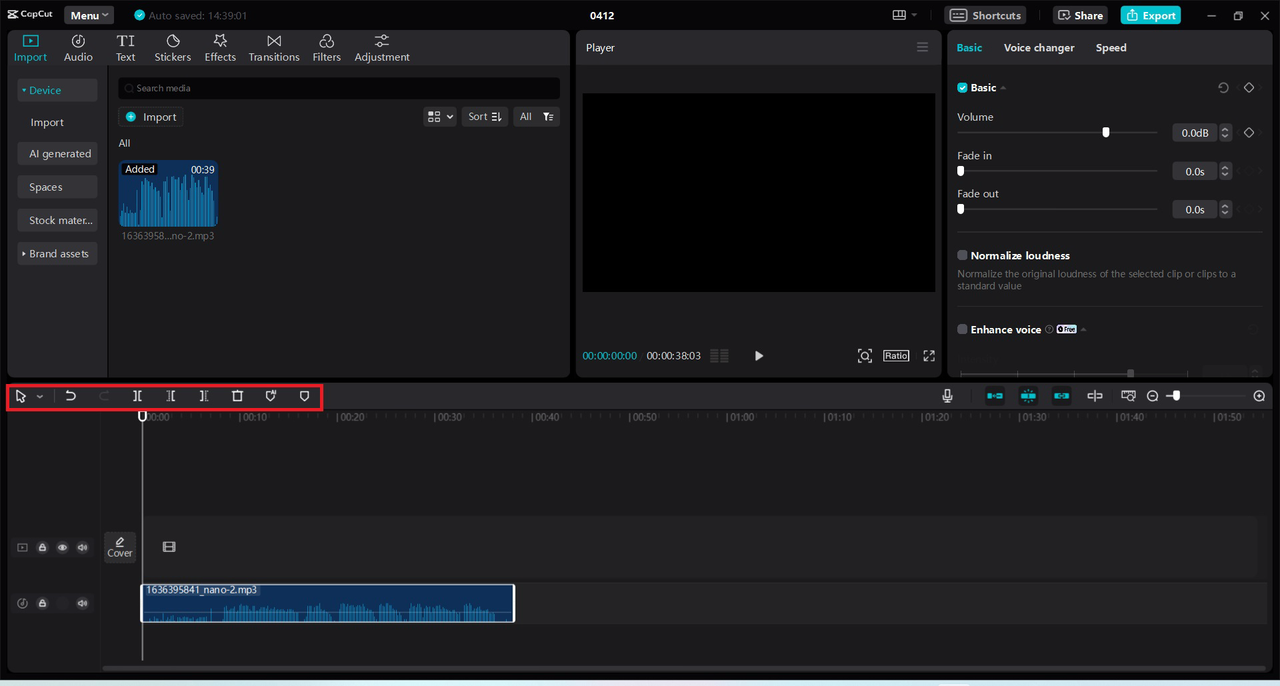Click the fit timeline zoom ruler icon

tap(1128, 396)
